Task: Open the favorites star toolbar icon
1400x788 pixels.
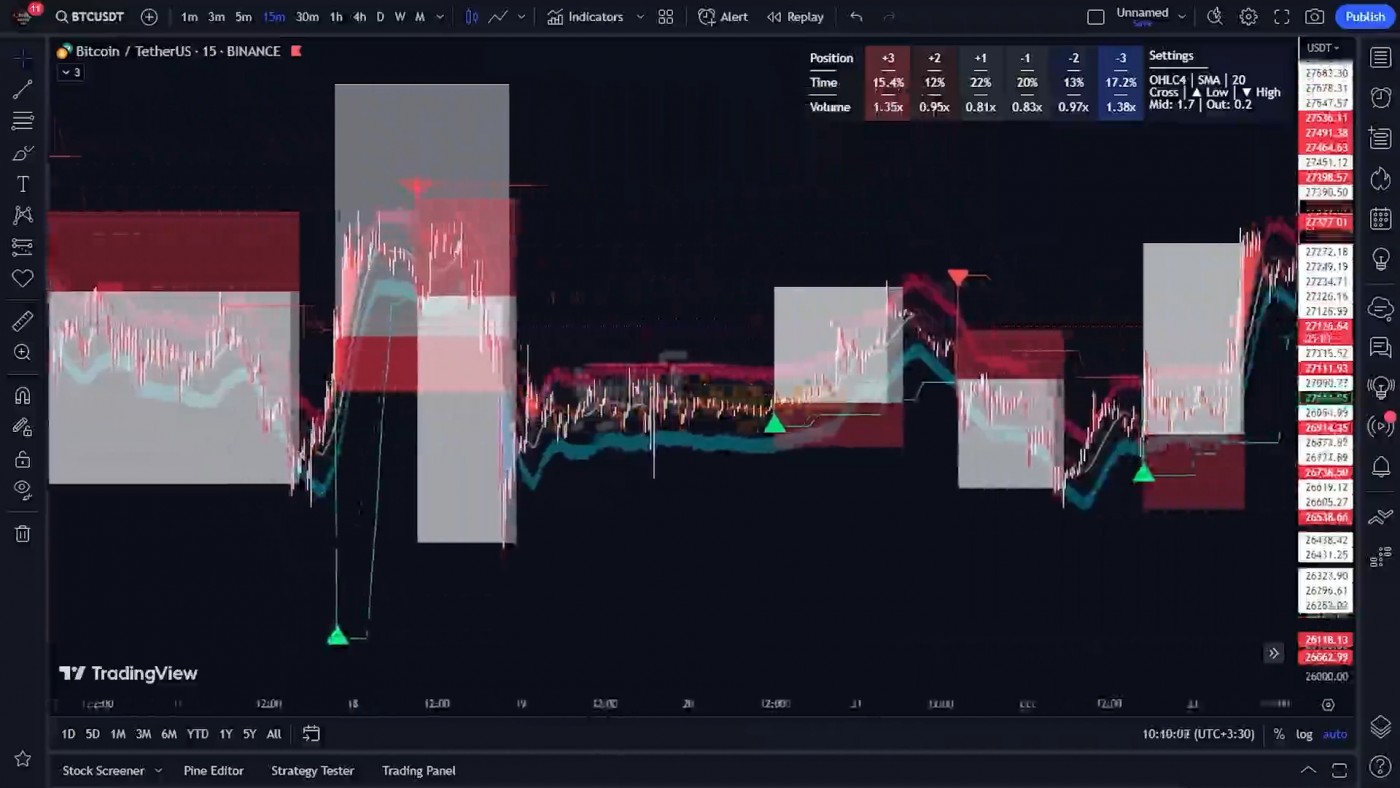Action: click(22, 759)
